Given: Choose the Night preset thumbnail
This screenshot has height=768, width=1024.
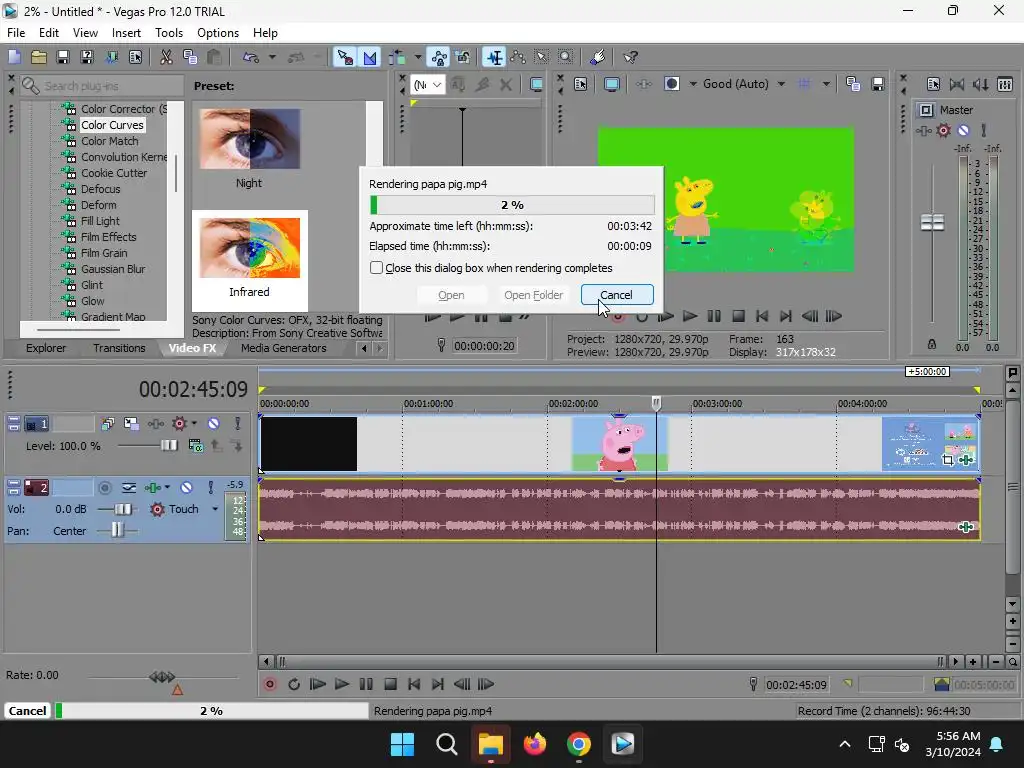Looking at the screenshot, I should click(249, 139).
